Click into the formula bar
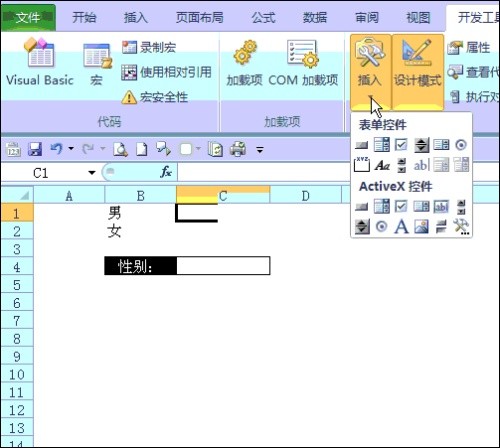This screenshot has height=448, width=500. (x=338, y=172)
